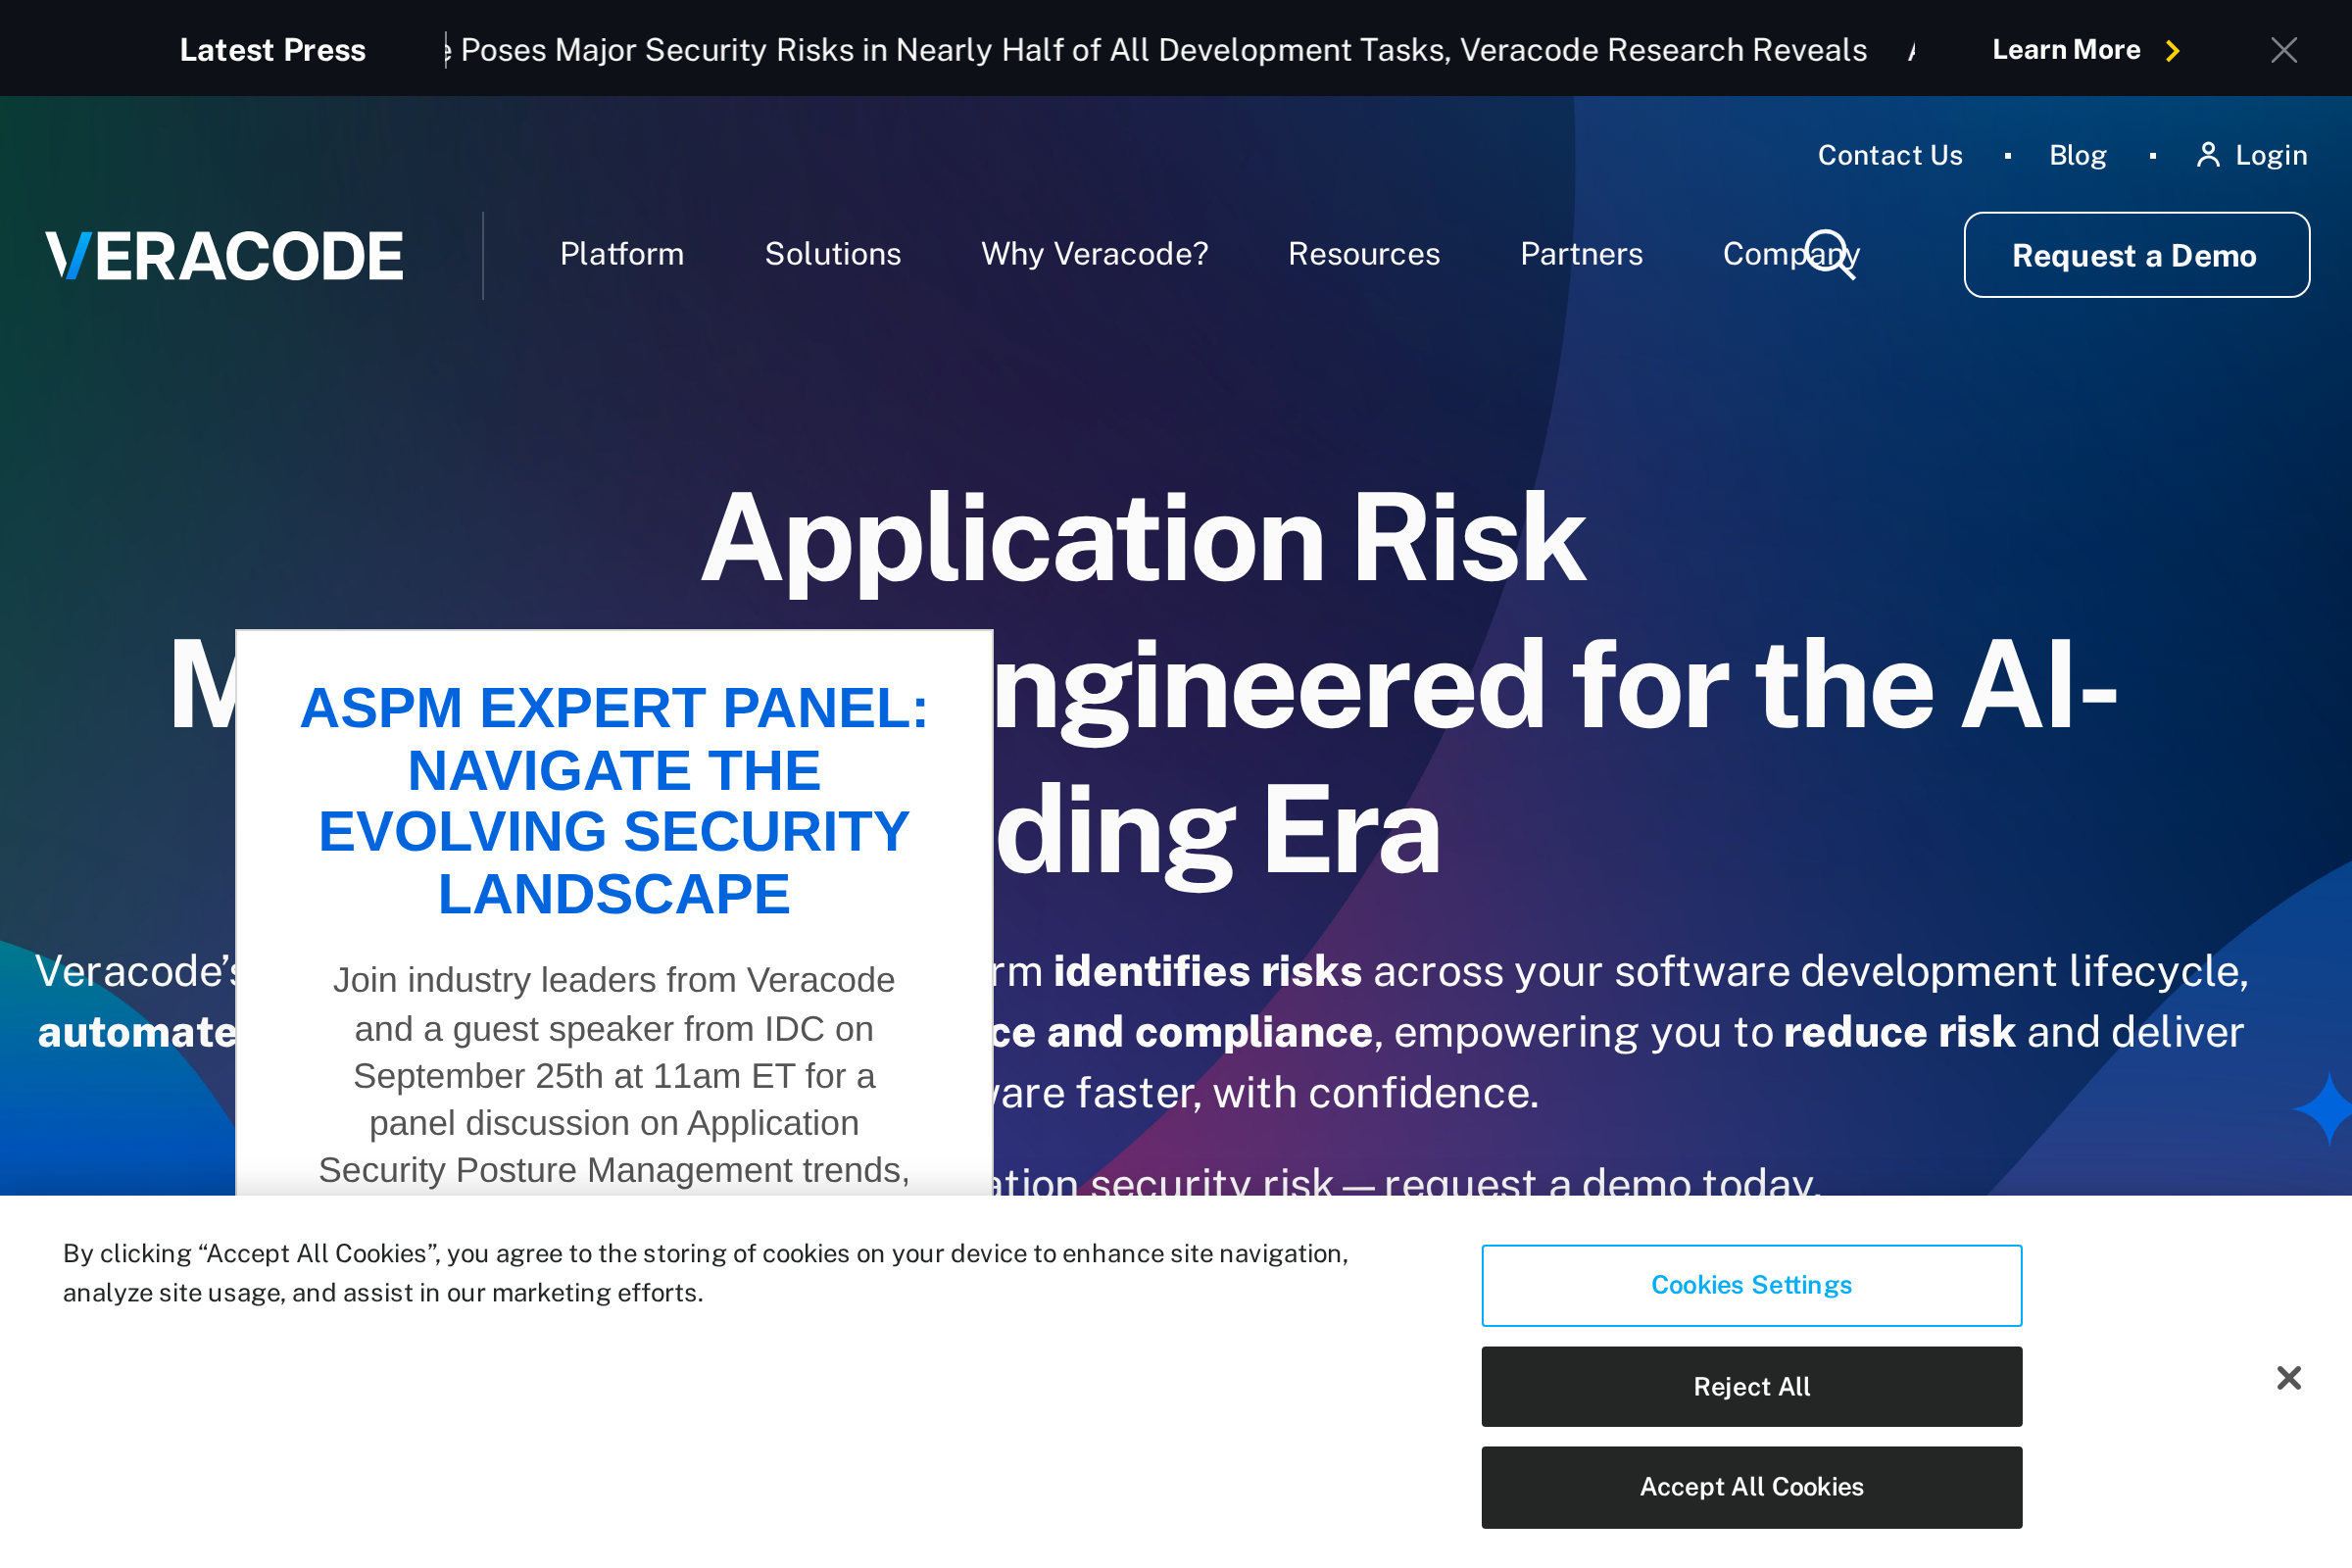Image resolution: width=2352 pixels, height=1568 pixels.
Task: Close the cookie consent dialog X
Action: tap(2289, 1378)
